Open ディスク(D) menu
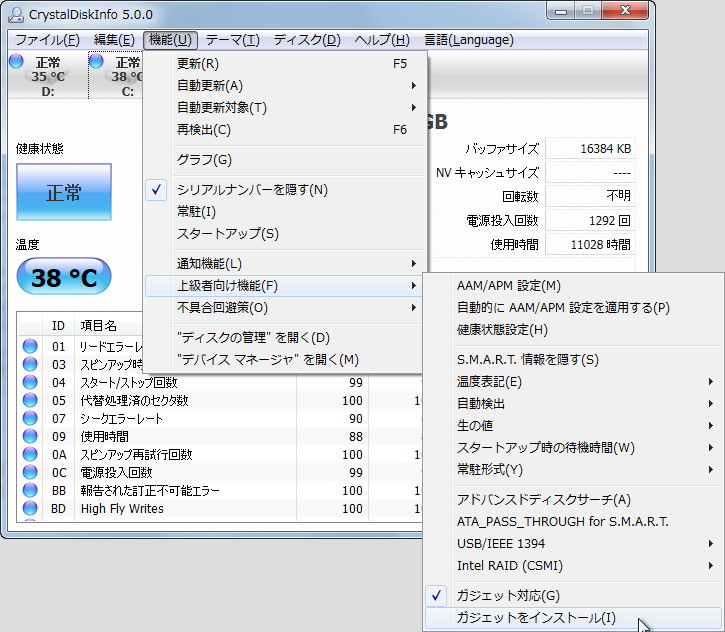The image size is (725, 632). coord(307,40)
